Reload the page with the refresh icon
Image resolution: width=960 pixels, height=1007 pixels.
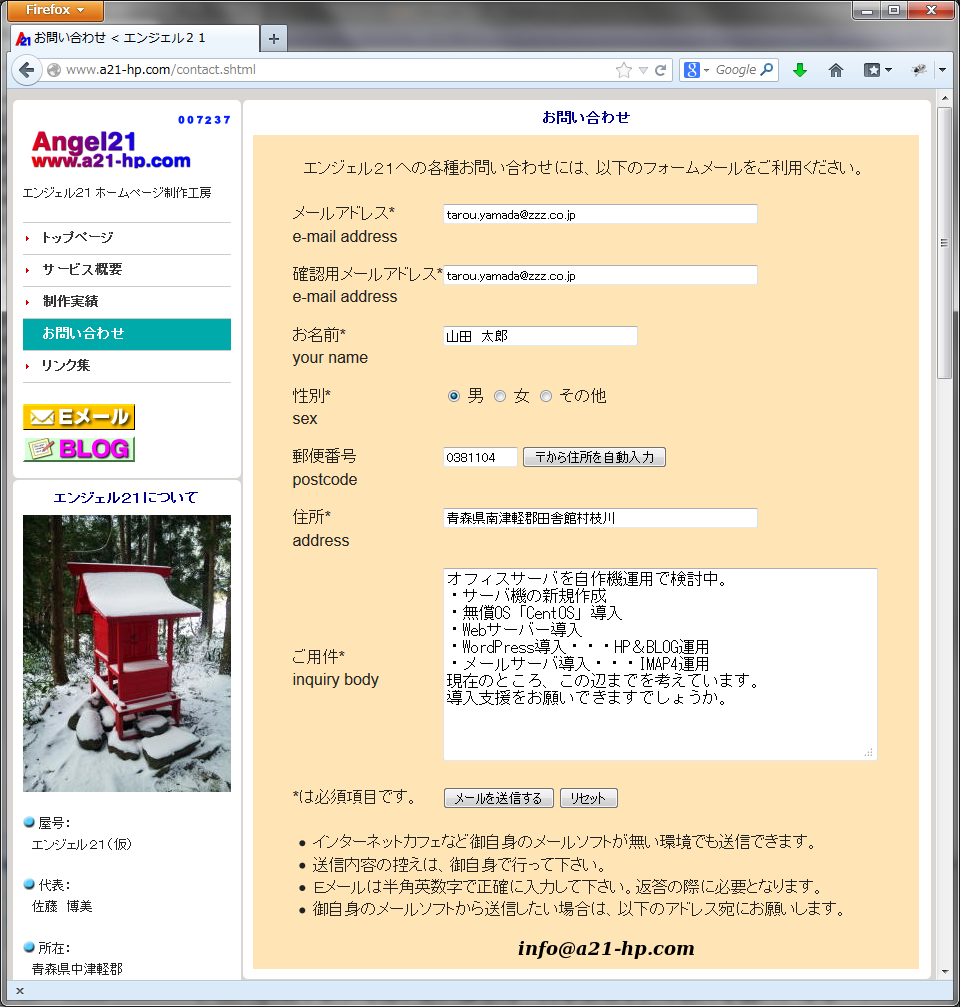coord(660,70)
